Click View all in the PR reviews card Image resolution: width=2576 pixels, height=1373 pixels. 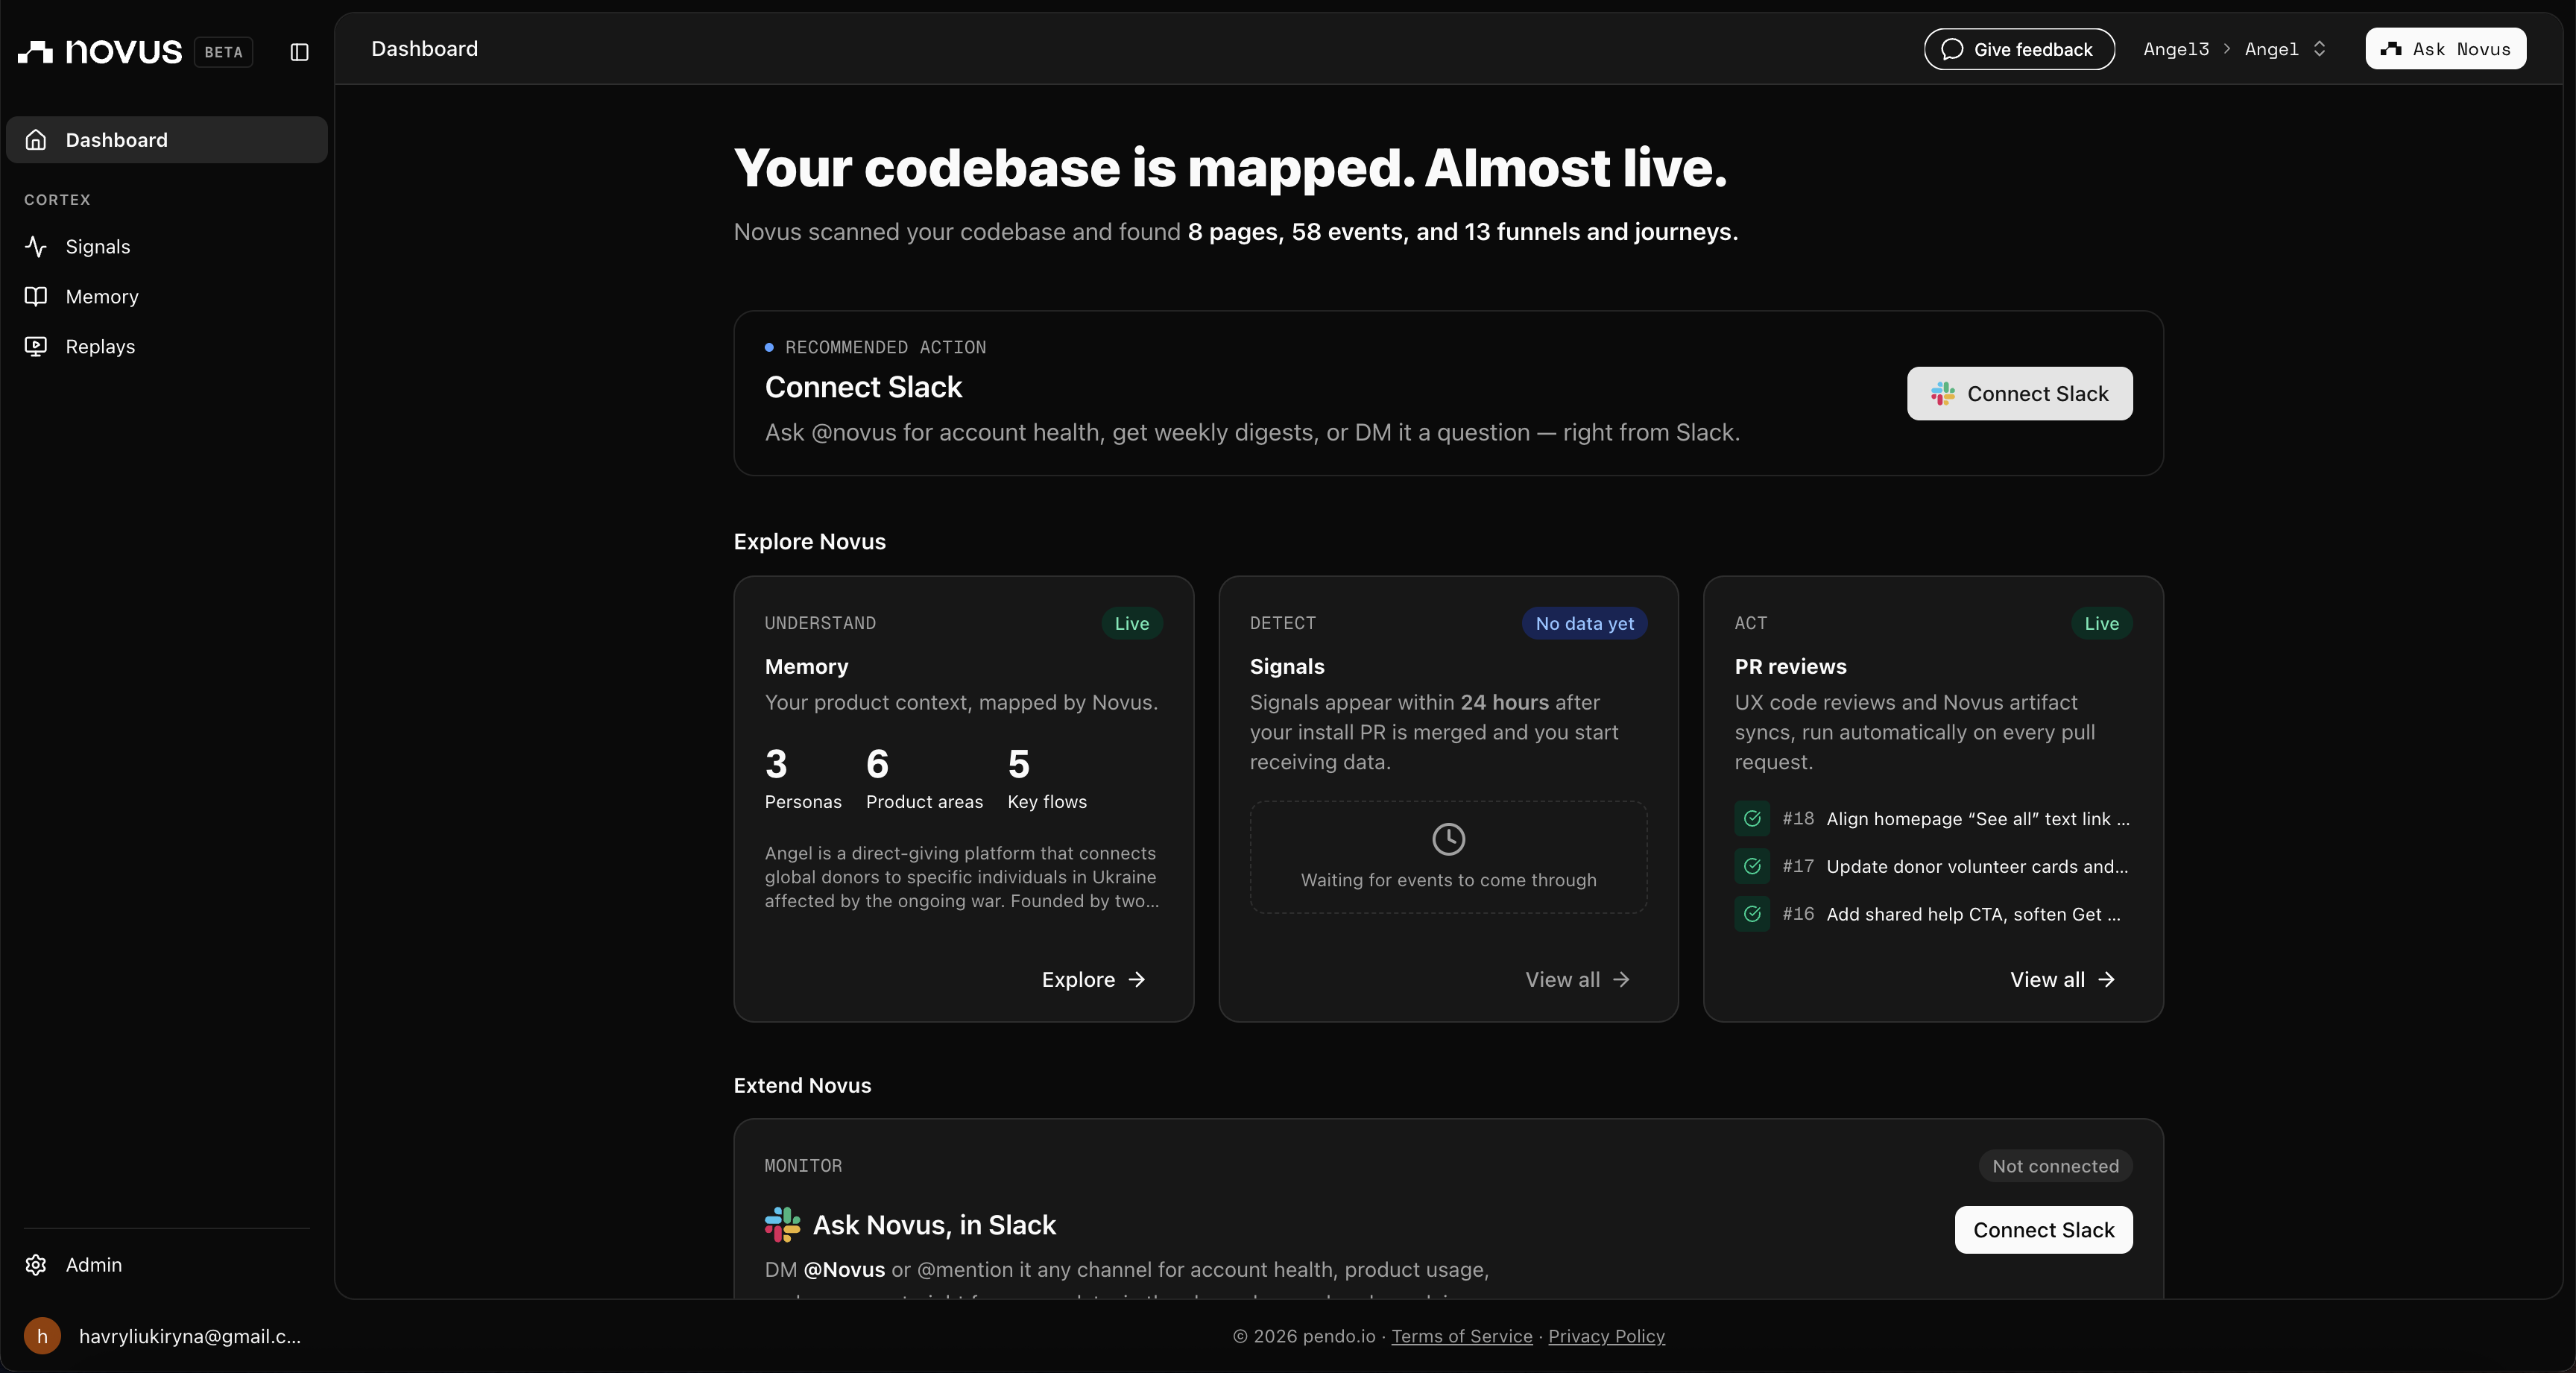[2063, 980]
